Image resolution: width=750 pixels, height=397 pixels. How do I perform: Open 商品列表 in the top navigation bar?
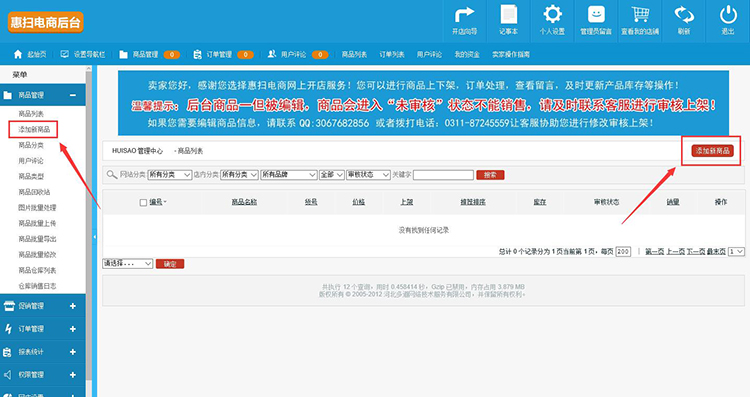point(354,55)
